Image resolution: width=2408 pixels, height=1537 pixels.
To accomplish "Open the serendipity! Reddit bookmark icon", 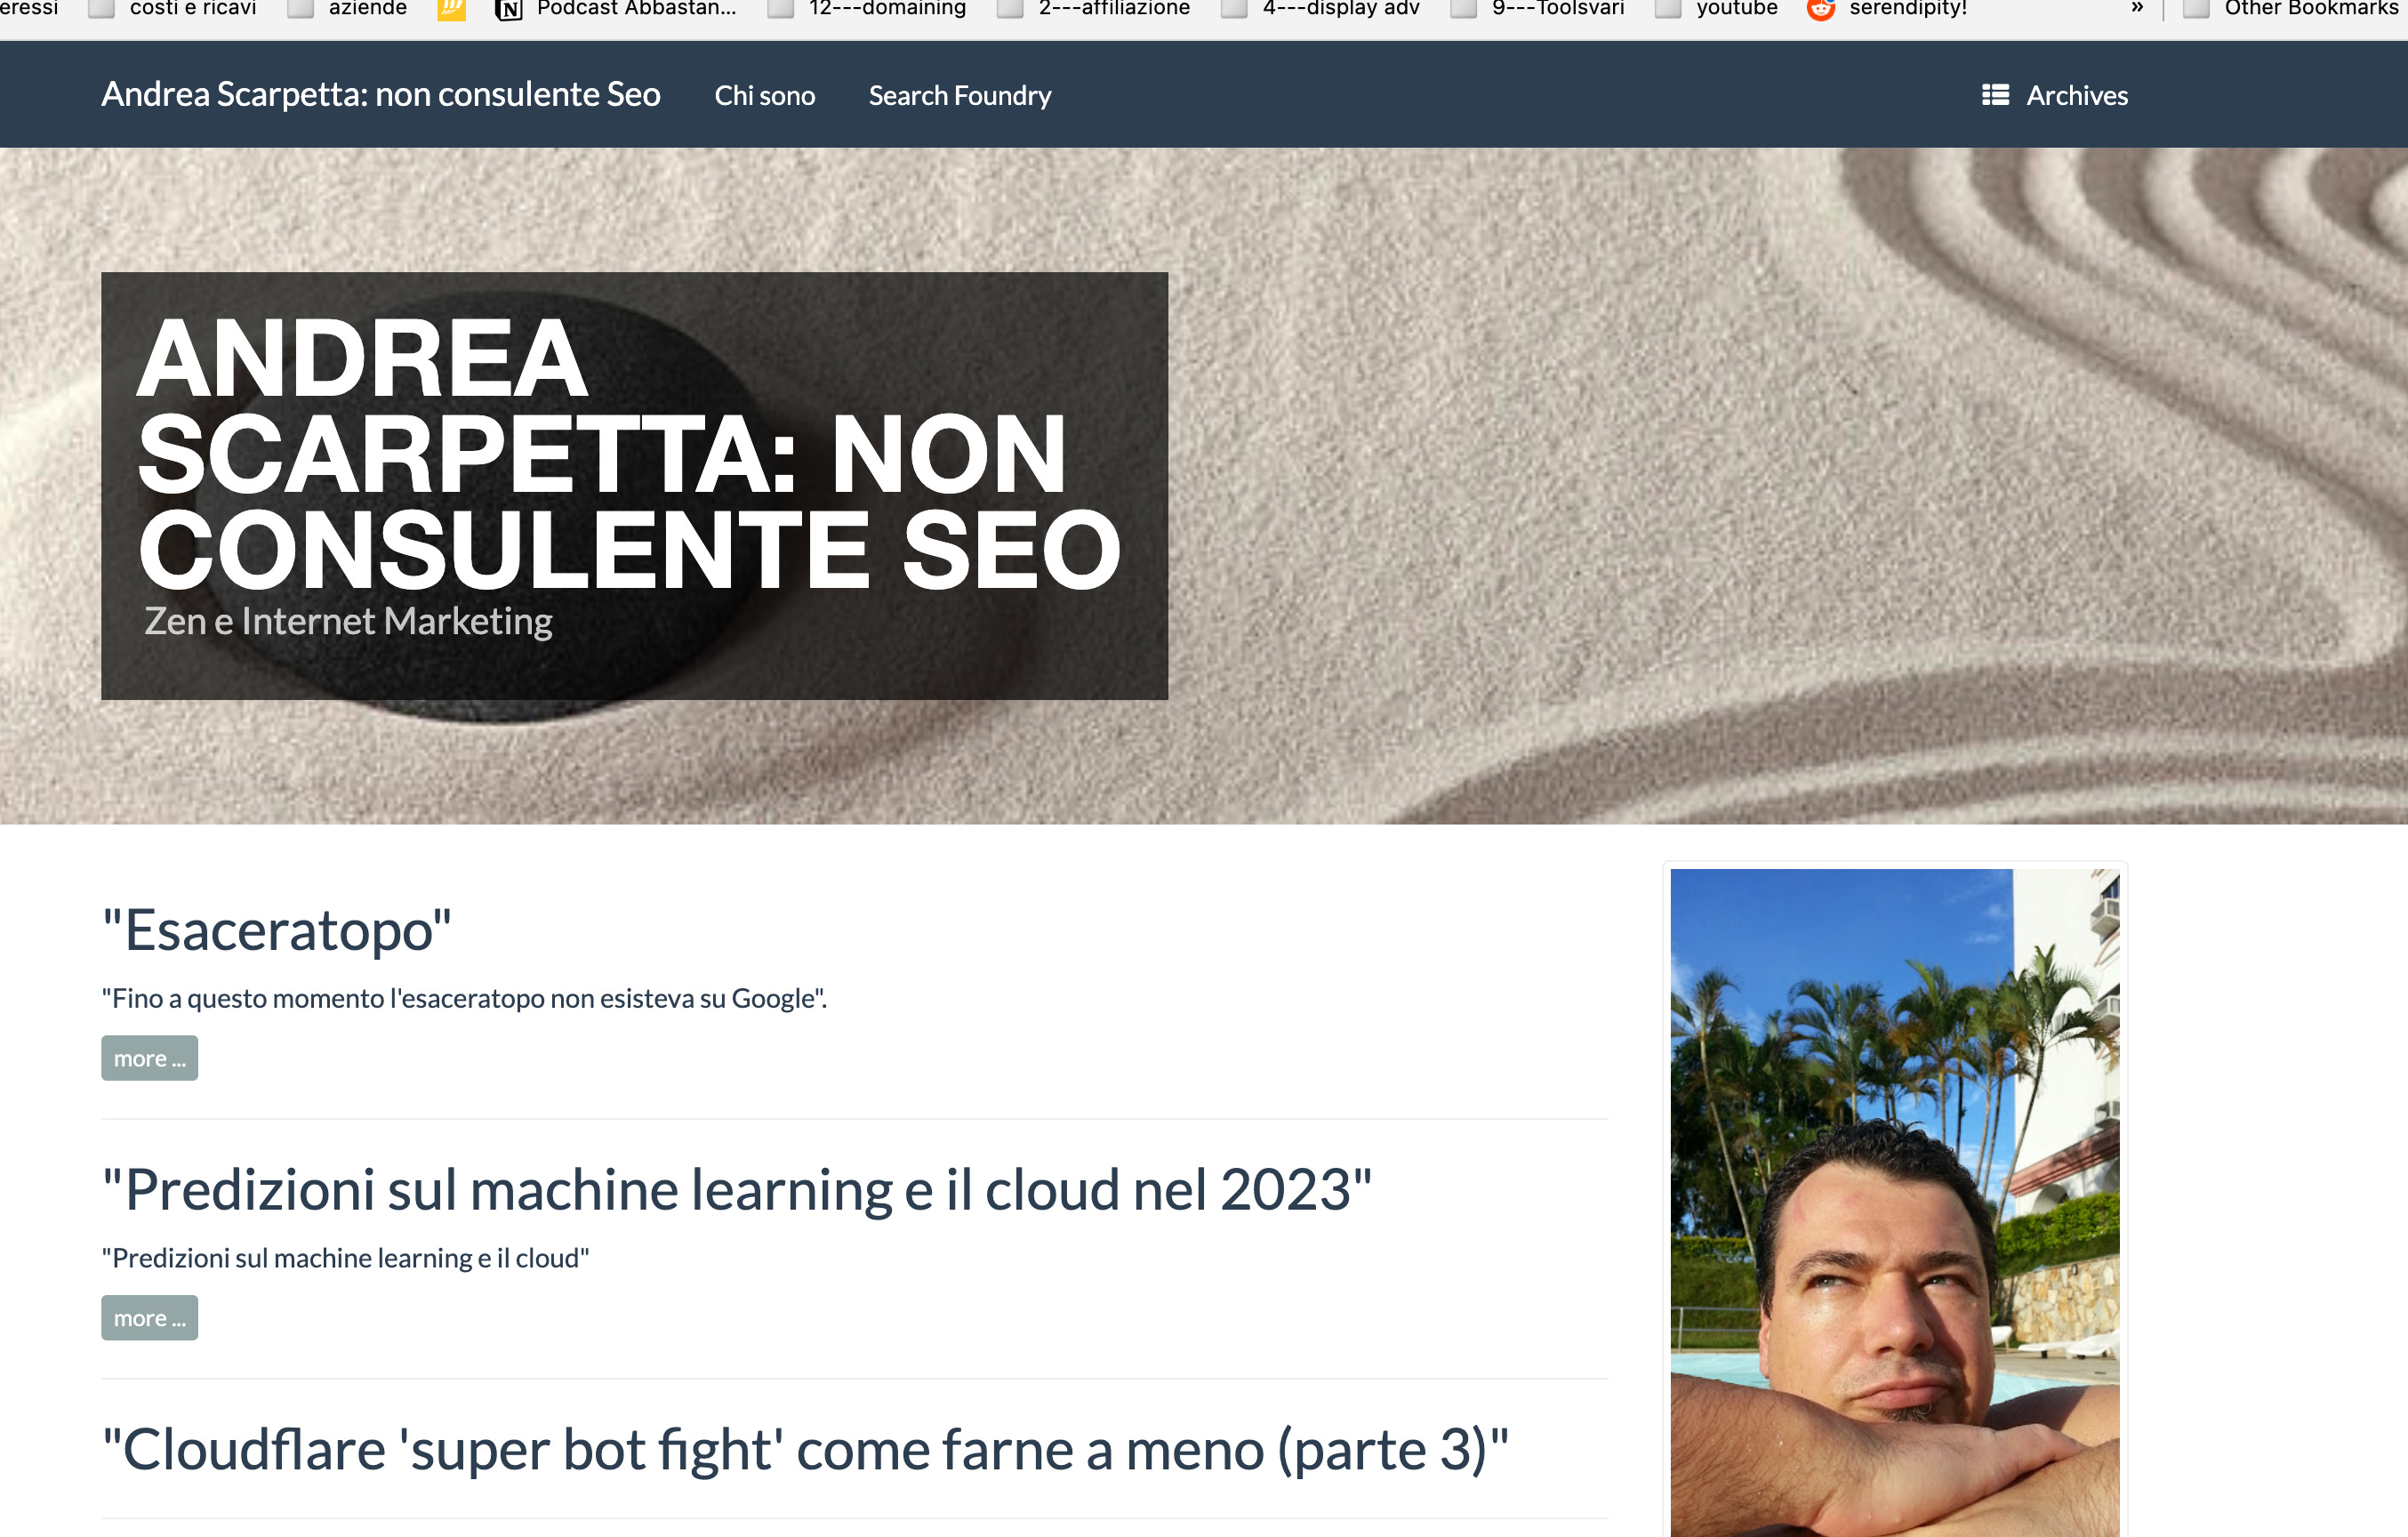I will pos(1821,9).
